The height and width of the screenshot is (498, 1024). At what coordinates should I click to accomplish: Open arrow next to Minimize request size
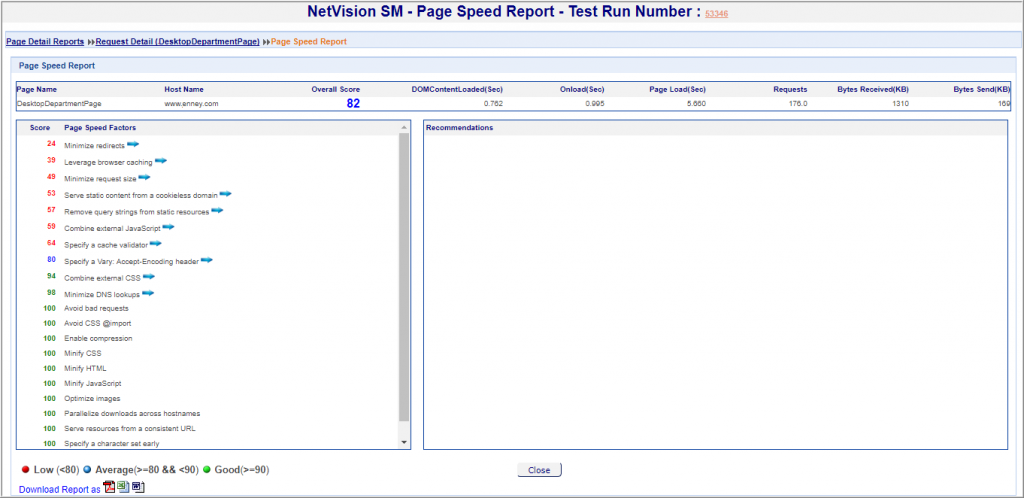click(x=145, y=177)
